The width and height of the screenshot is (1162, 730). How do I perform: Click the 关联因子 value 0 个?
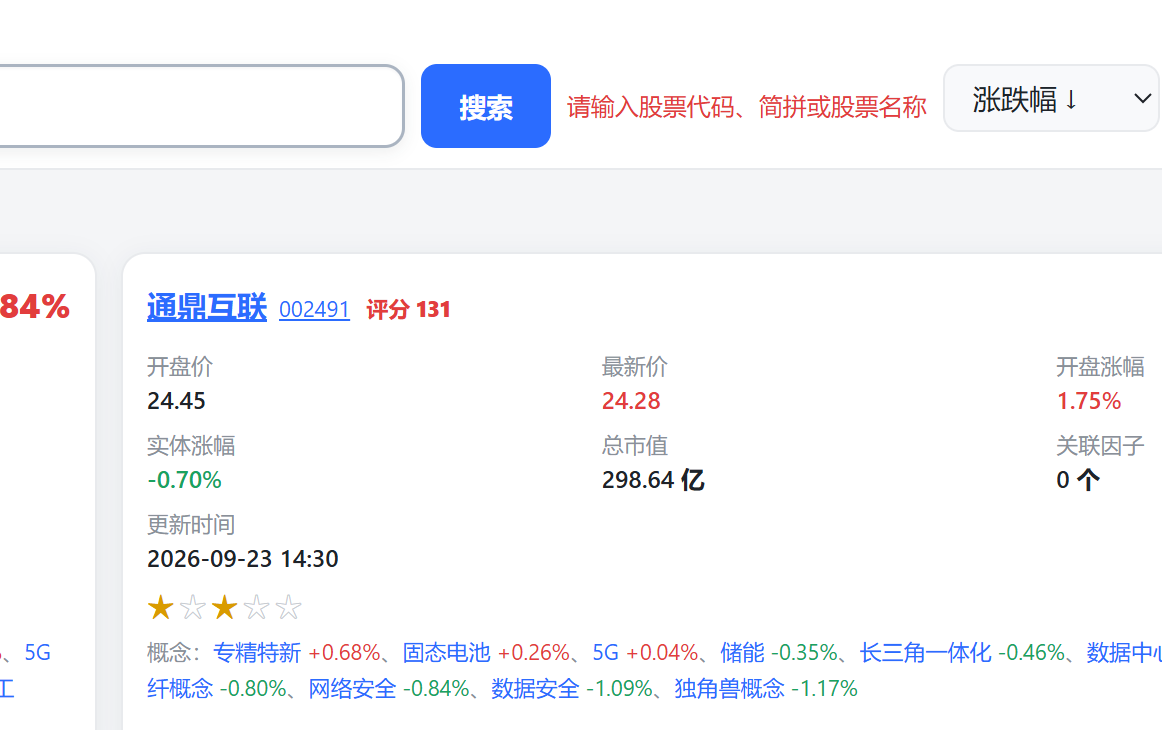pyautogui.click(x=1078, y=480)
